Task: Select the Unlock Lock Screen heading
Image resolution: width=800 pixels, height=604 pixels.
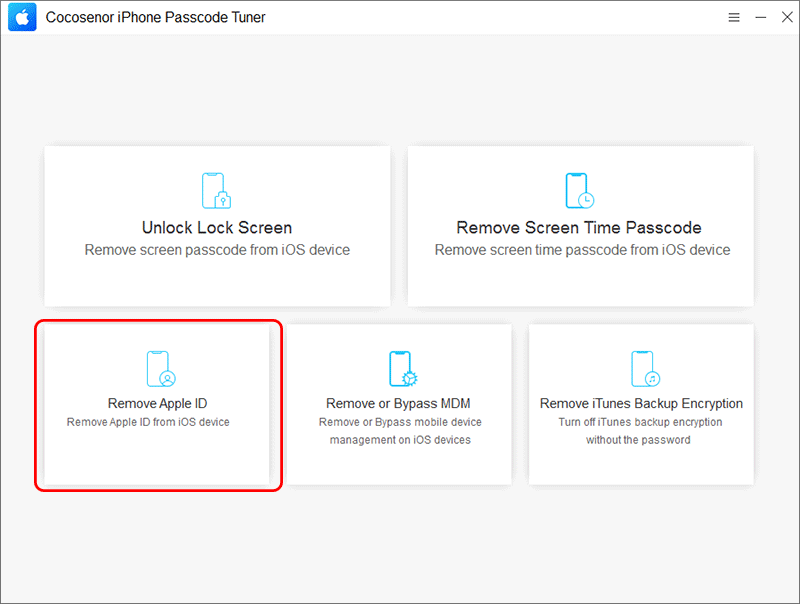Action: pos(217,228)
